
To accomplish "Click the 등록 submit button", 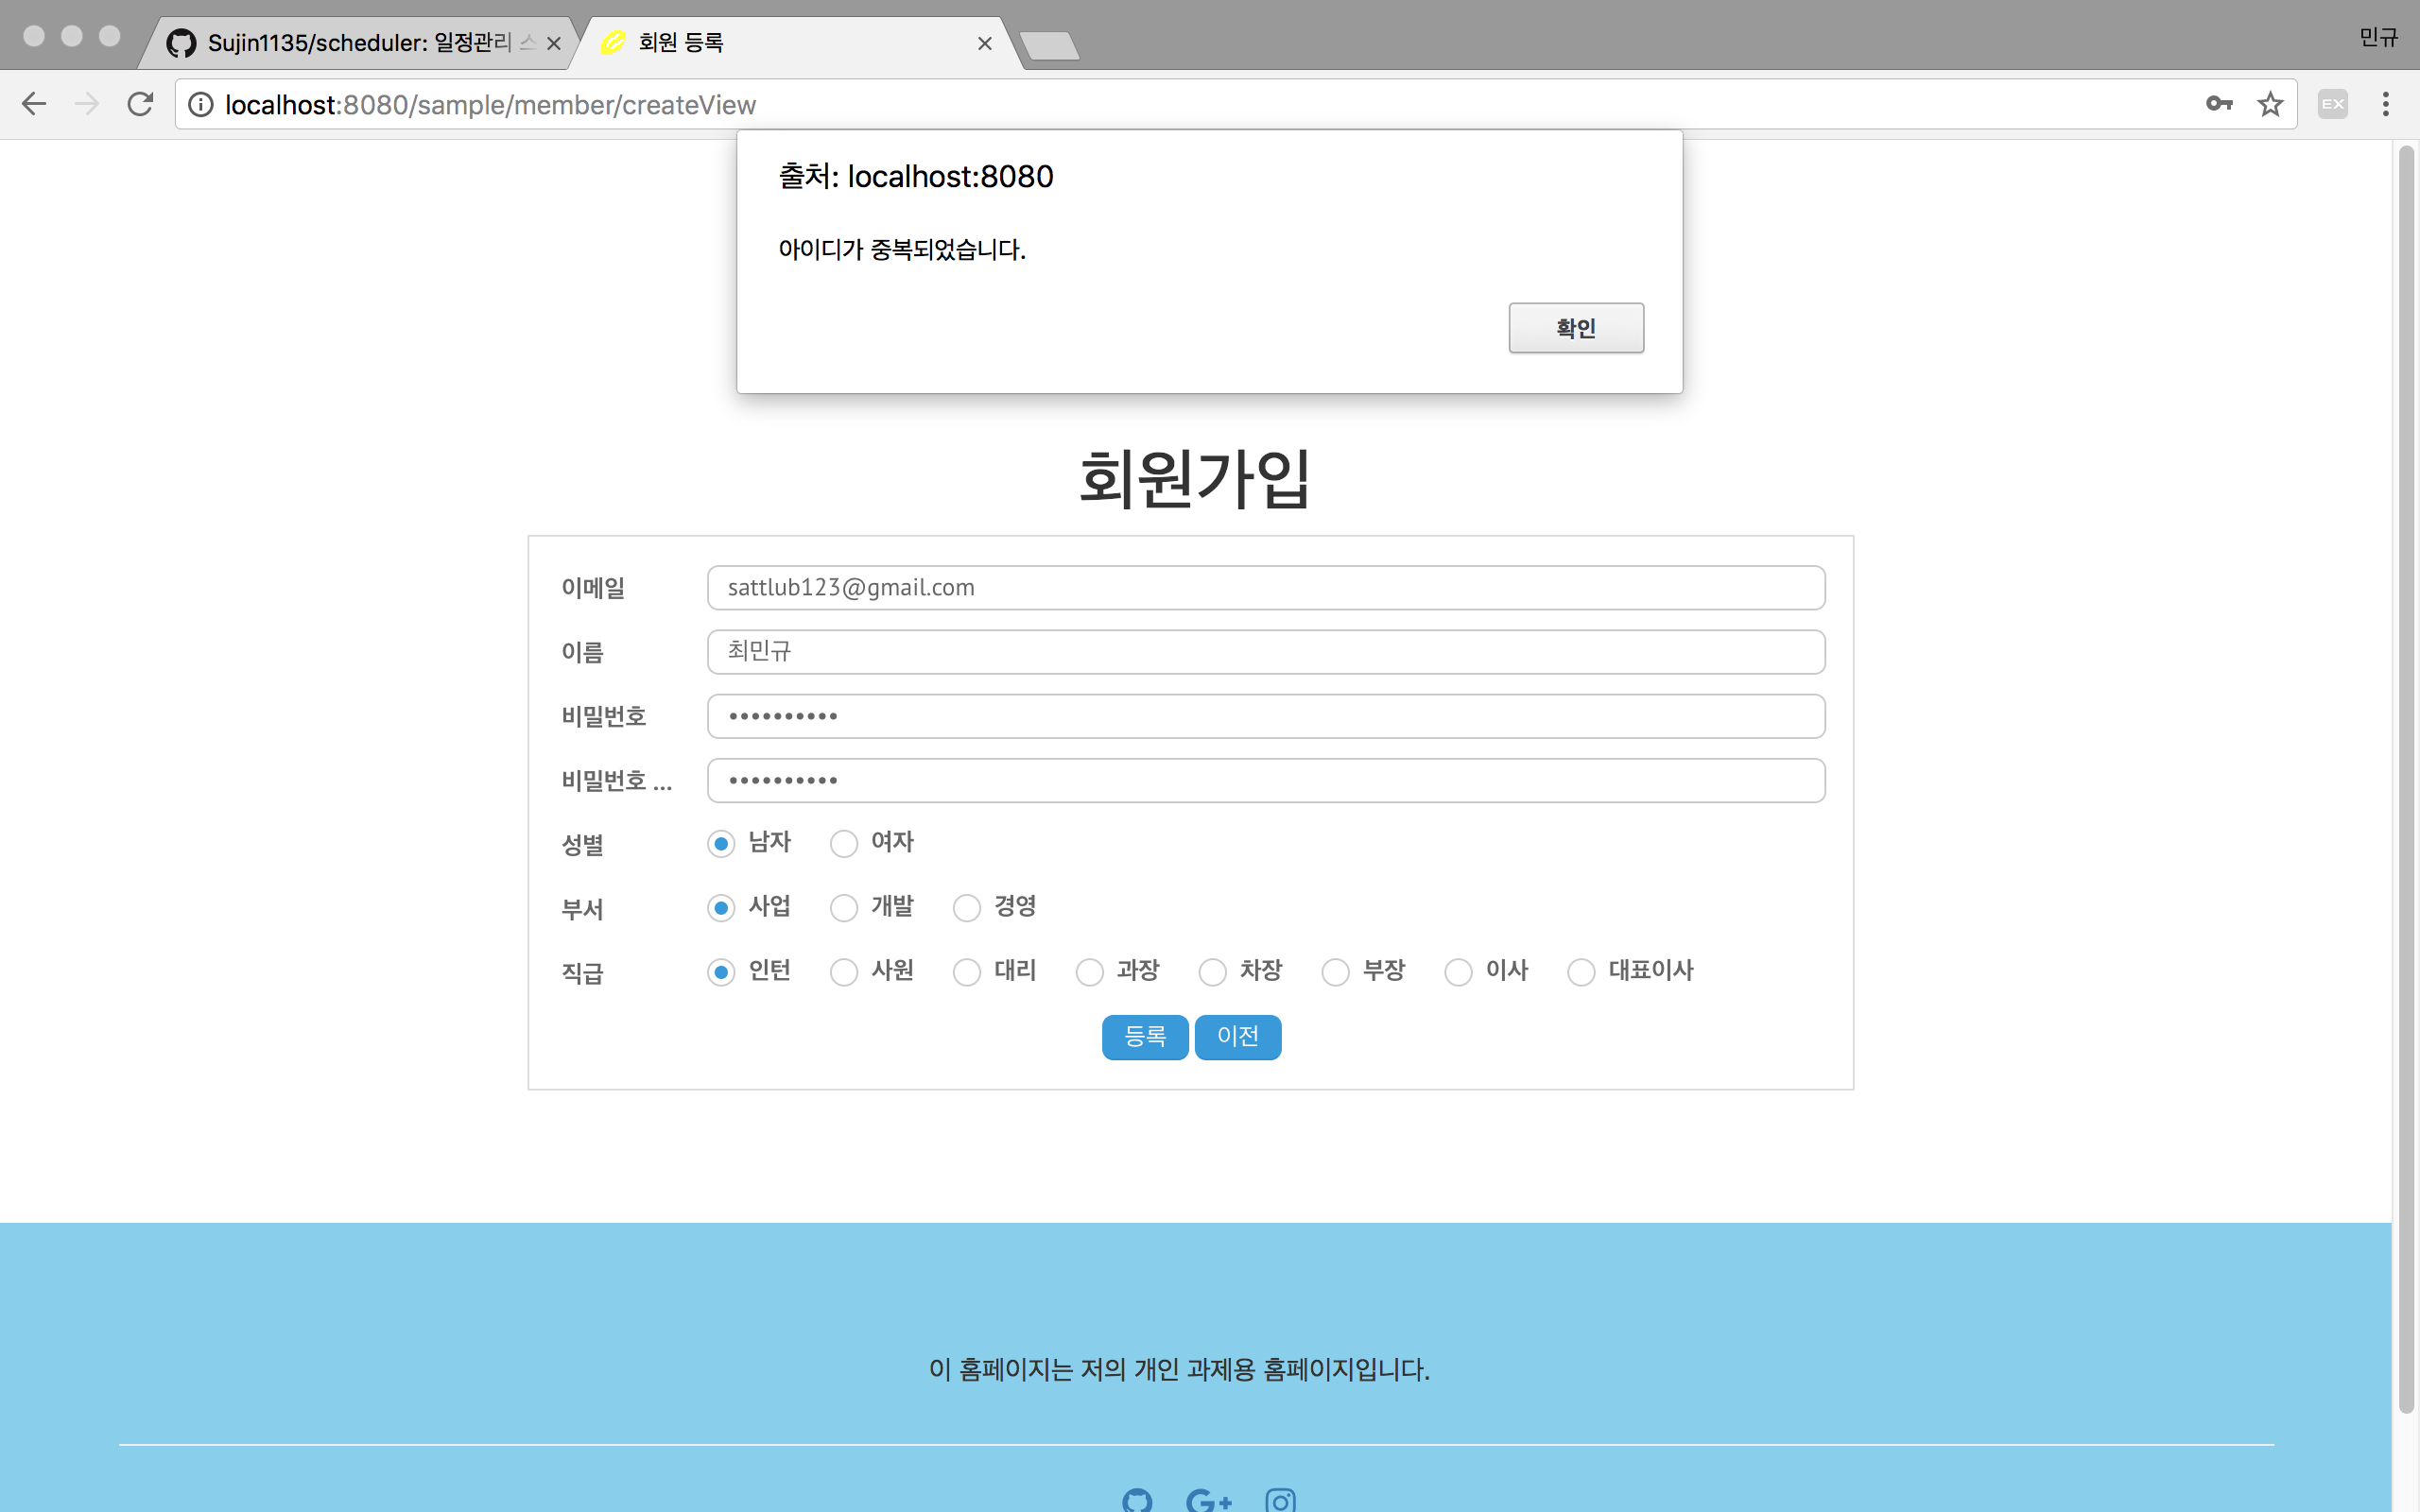I will (x=1144, y=1037).
